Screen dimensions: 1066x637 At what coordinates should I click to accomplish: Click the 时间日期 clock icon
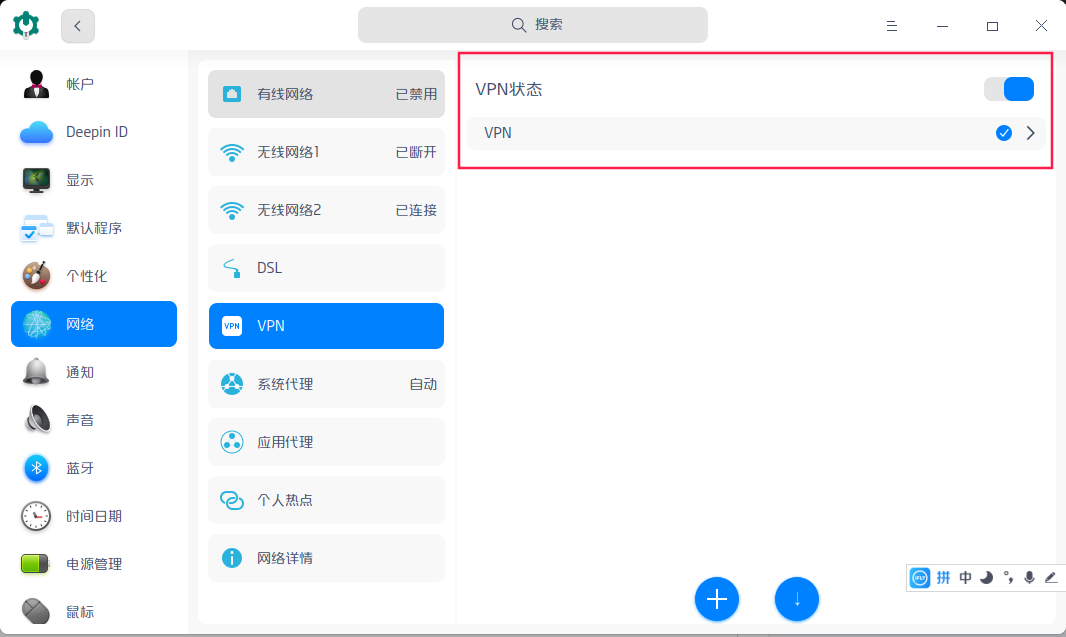(36, 516)
